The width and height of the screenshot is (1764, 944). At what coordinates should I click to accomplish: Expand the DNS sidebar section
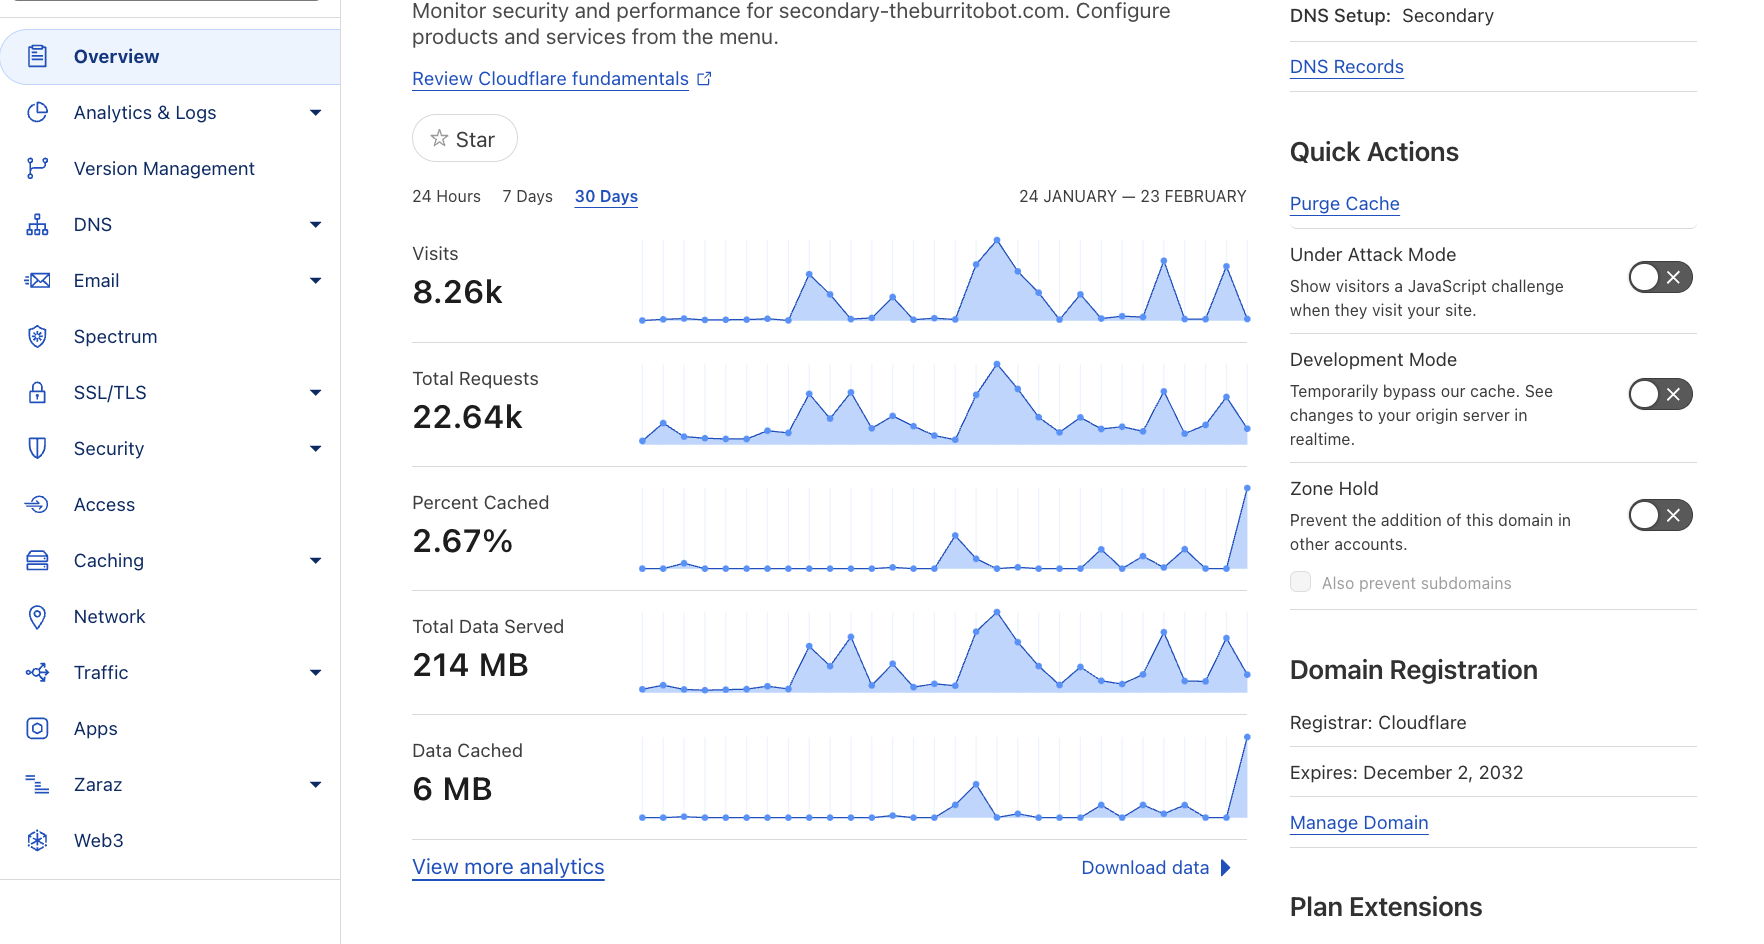click(315, 225)
